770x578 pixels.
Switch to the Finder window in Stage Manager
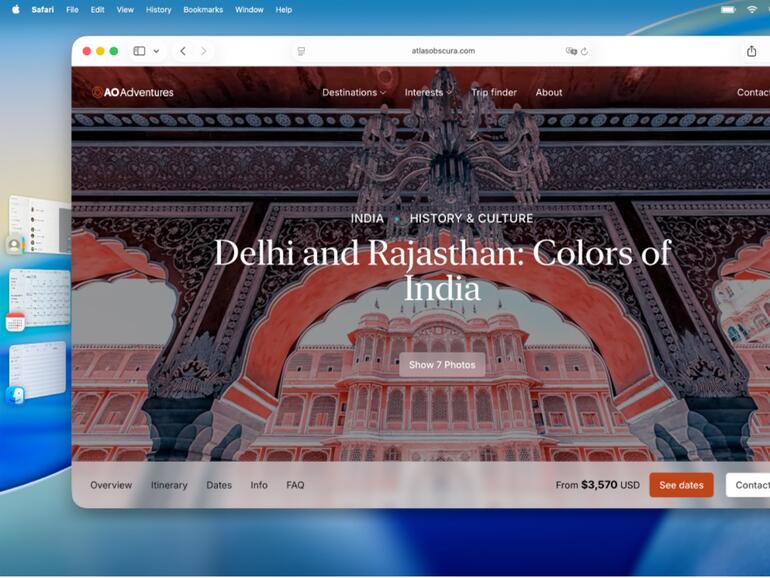pos(38,369)
